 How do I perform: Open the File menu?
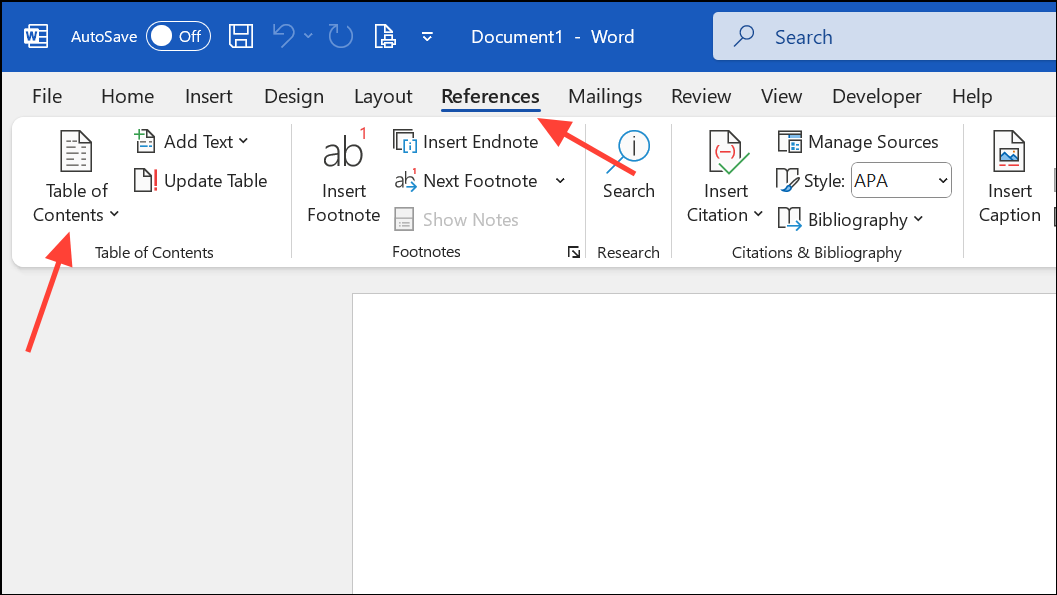(47, 97)
